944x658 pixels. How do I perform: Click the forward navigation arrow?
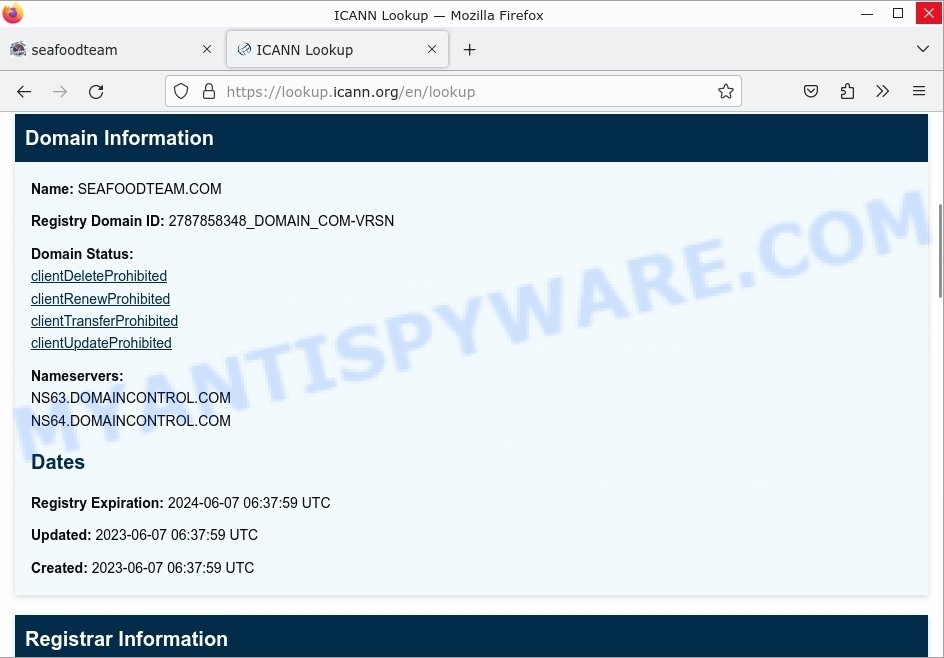tap(60, 92)
